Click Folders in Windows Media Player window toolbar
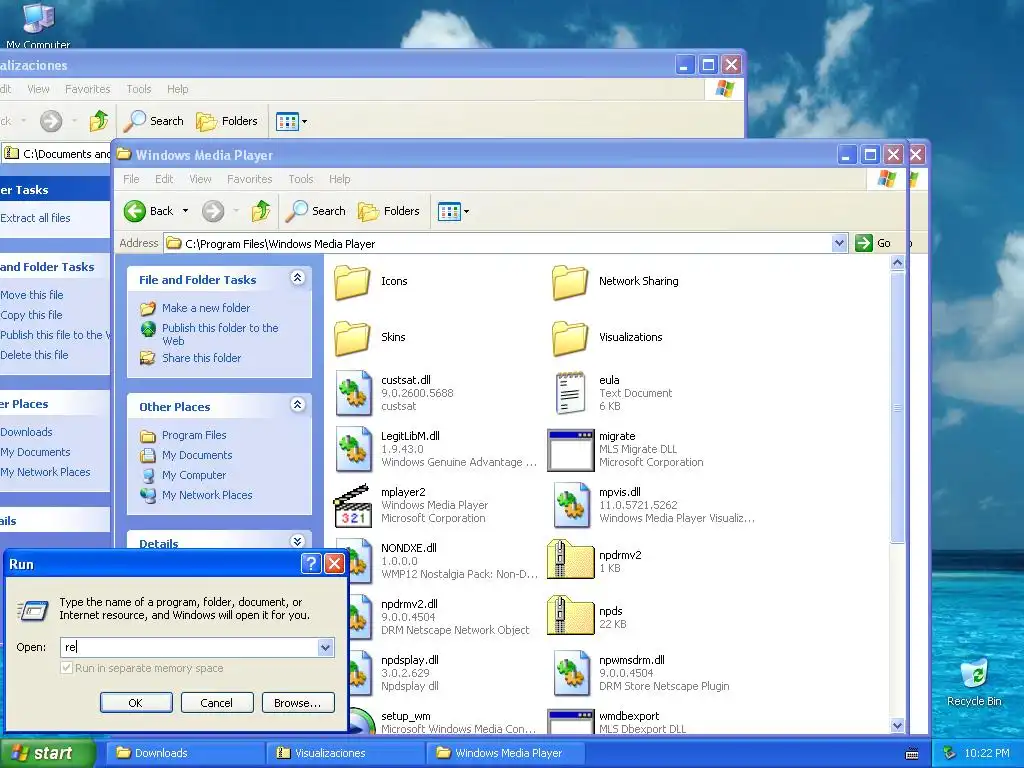The width and height of the screenshot is (1024, 768). click(389, 211)
